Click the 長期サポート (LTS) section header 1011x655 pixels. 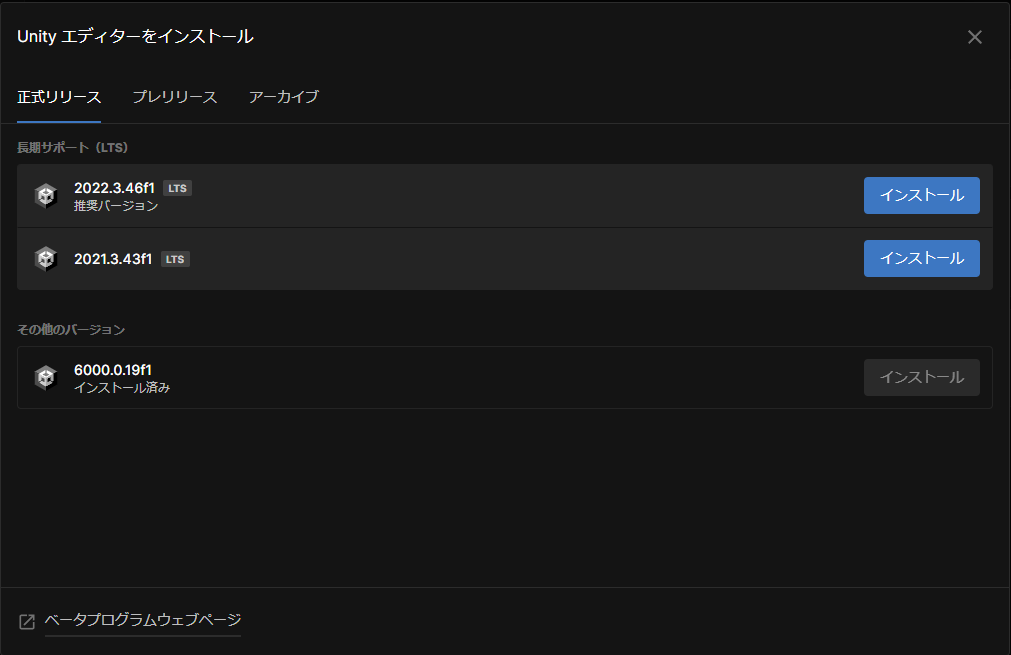click(x=73, y=147)
